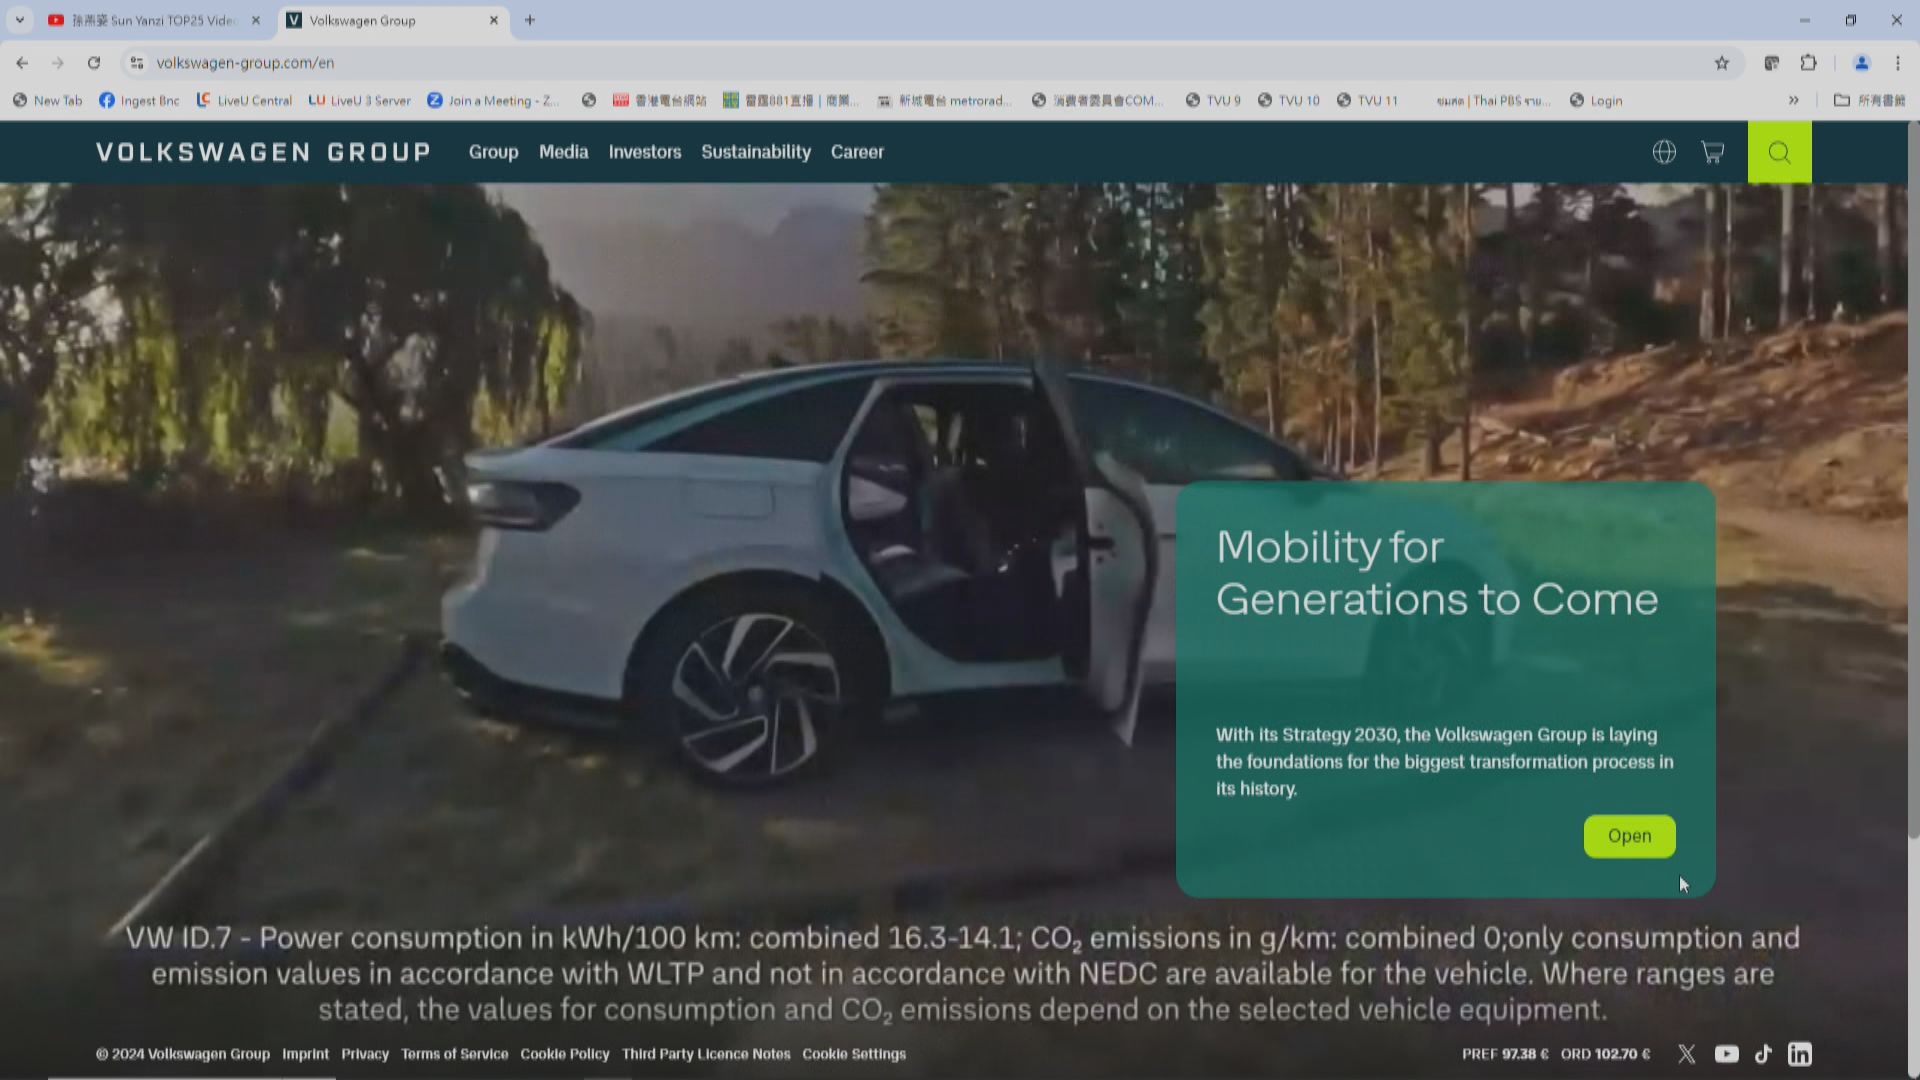
Task: Click the shopping cart icon
Action: 1714,150
